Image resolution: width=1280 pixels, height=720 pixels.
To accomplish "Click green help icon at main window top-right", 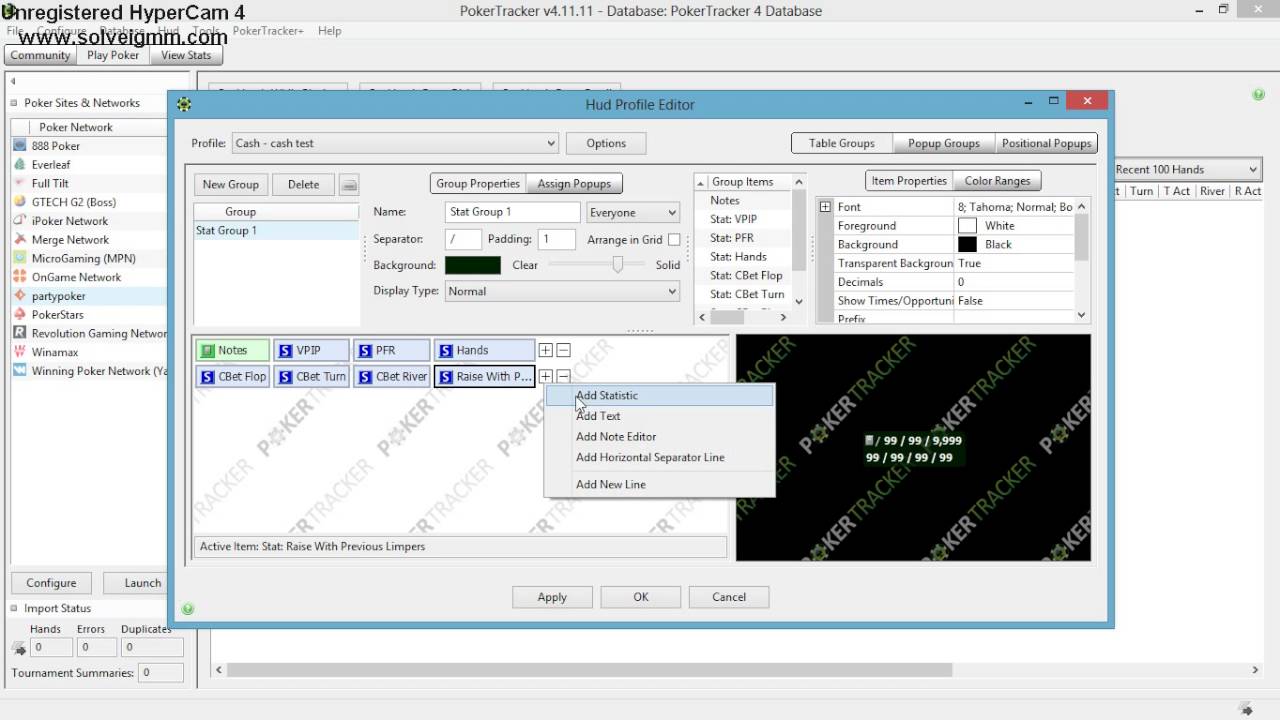I will [x=1258, y=95].
